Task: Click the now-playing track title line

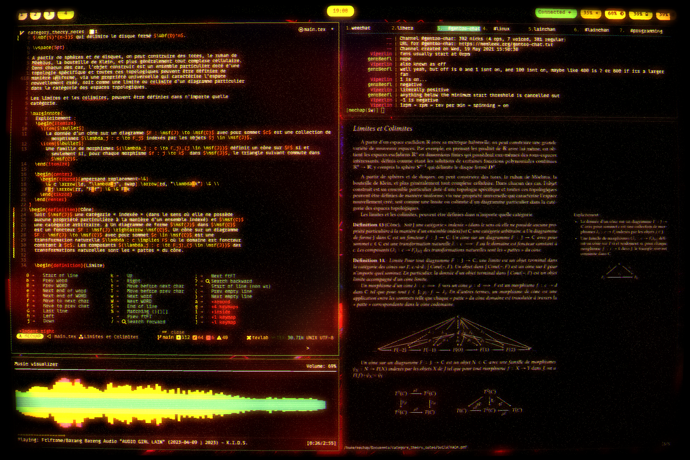Action: point(132,442)
